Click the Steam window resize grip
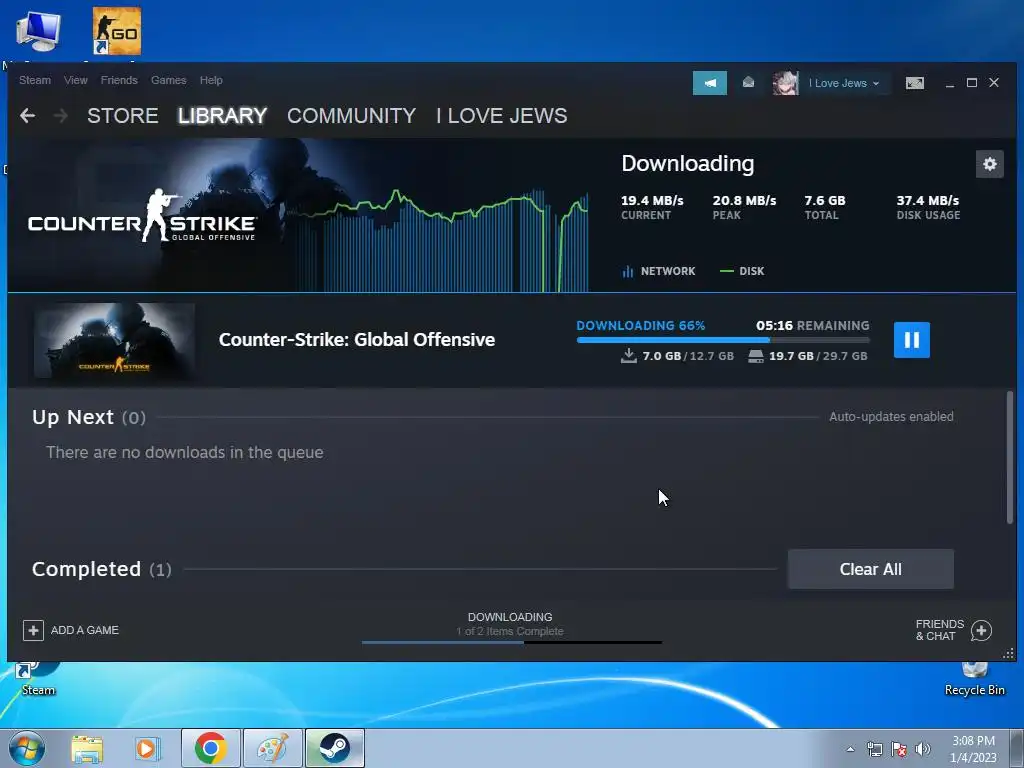Screen dimensions: 1024x768 pos(1008,653)
